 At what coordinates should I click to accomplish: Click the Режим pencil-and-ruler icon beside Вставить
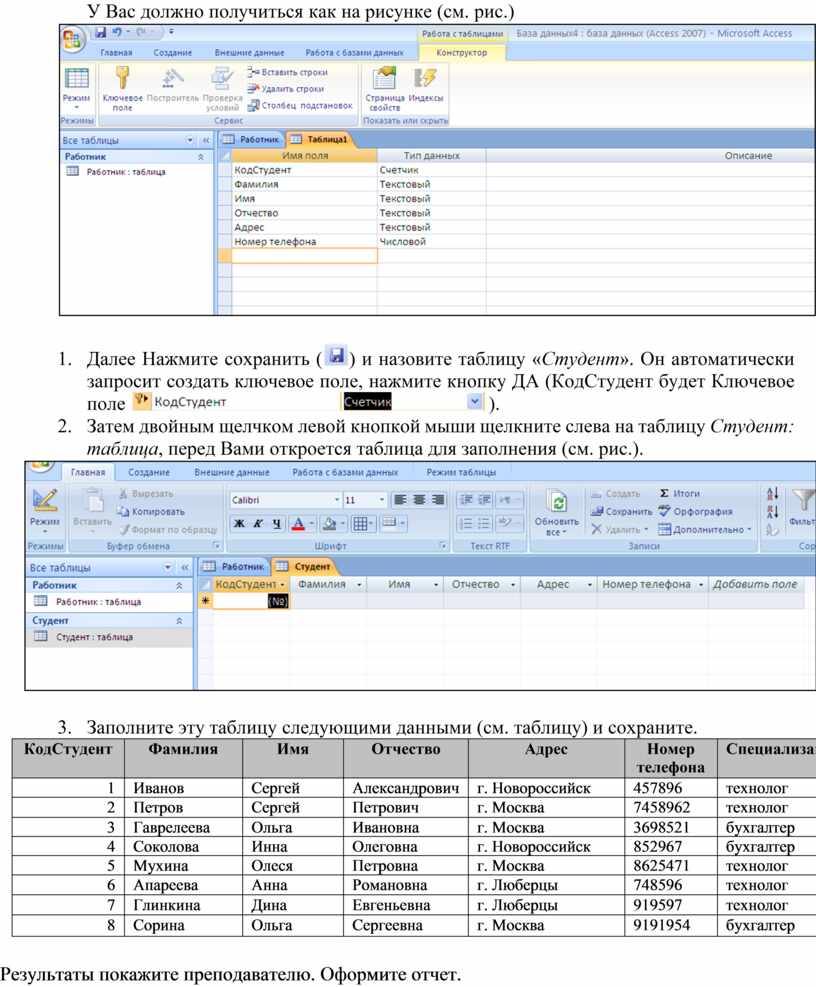pos(45,500)
